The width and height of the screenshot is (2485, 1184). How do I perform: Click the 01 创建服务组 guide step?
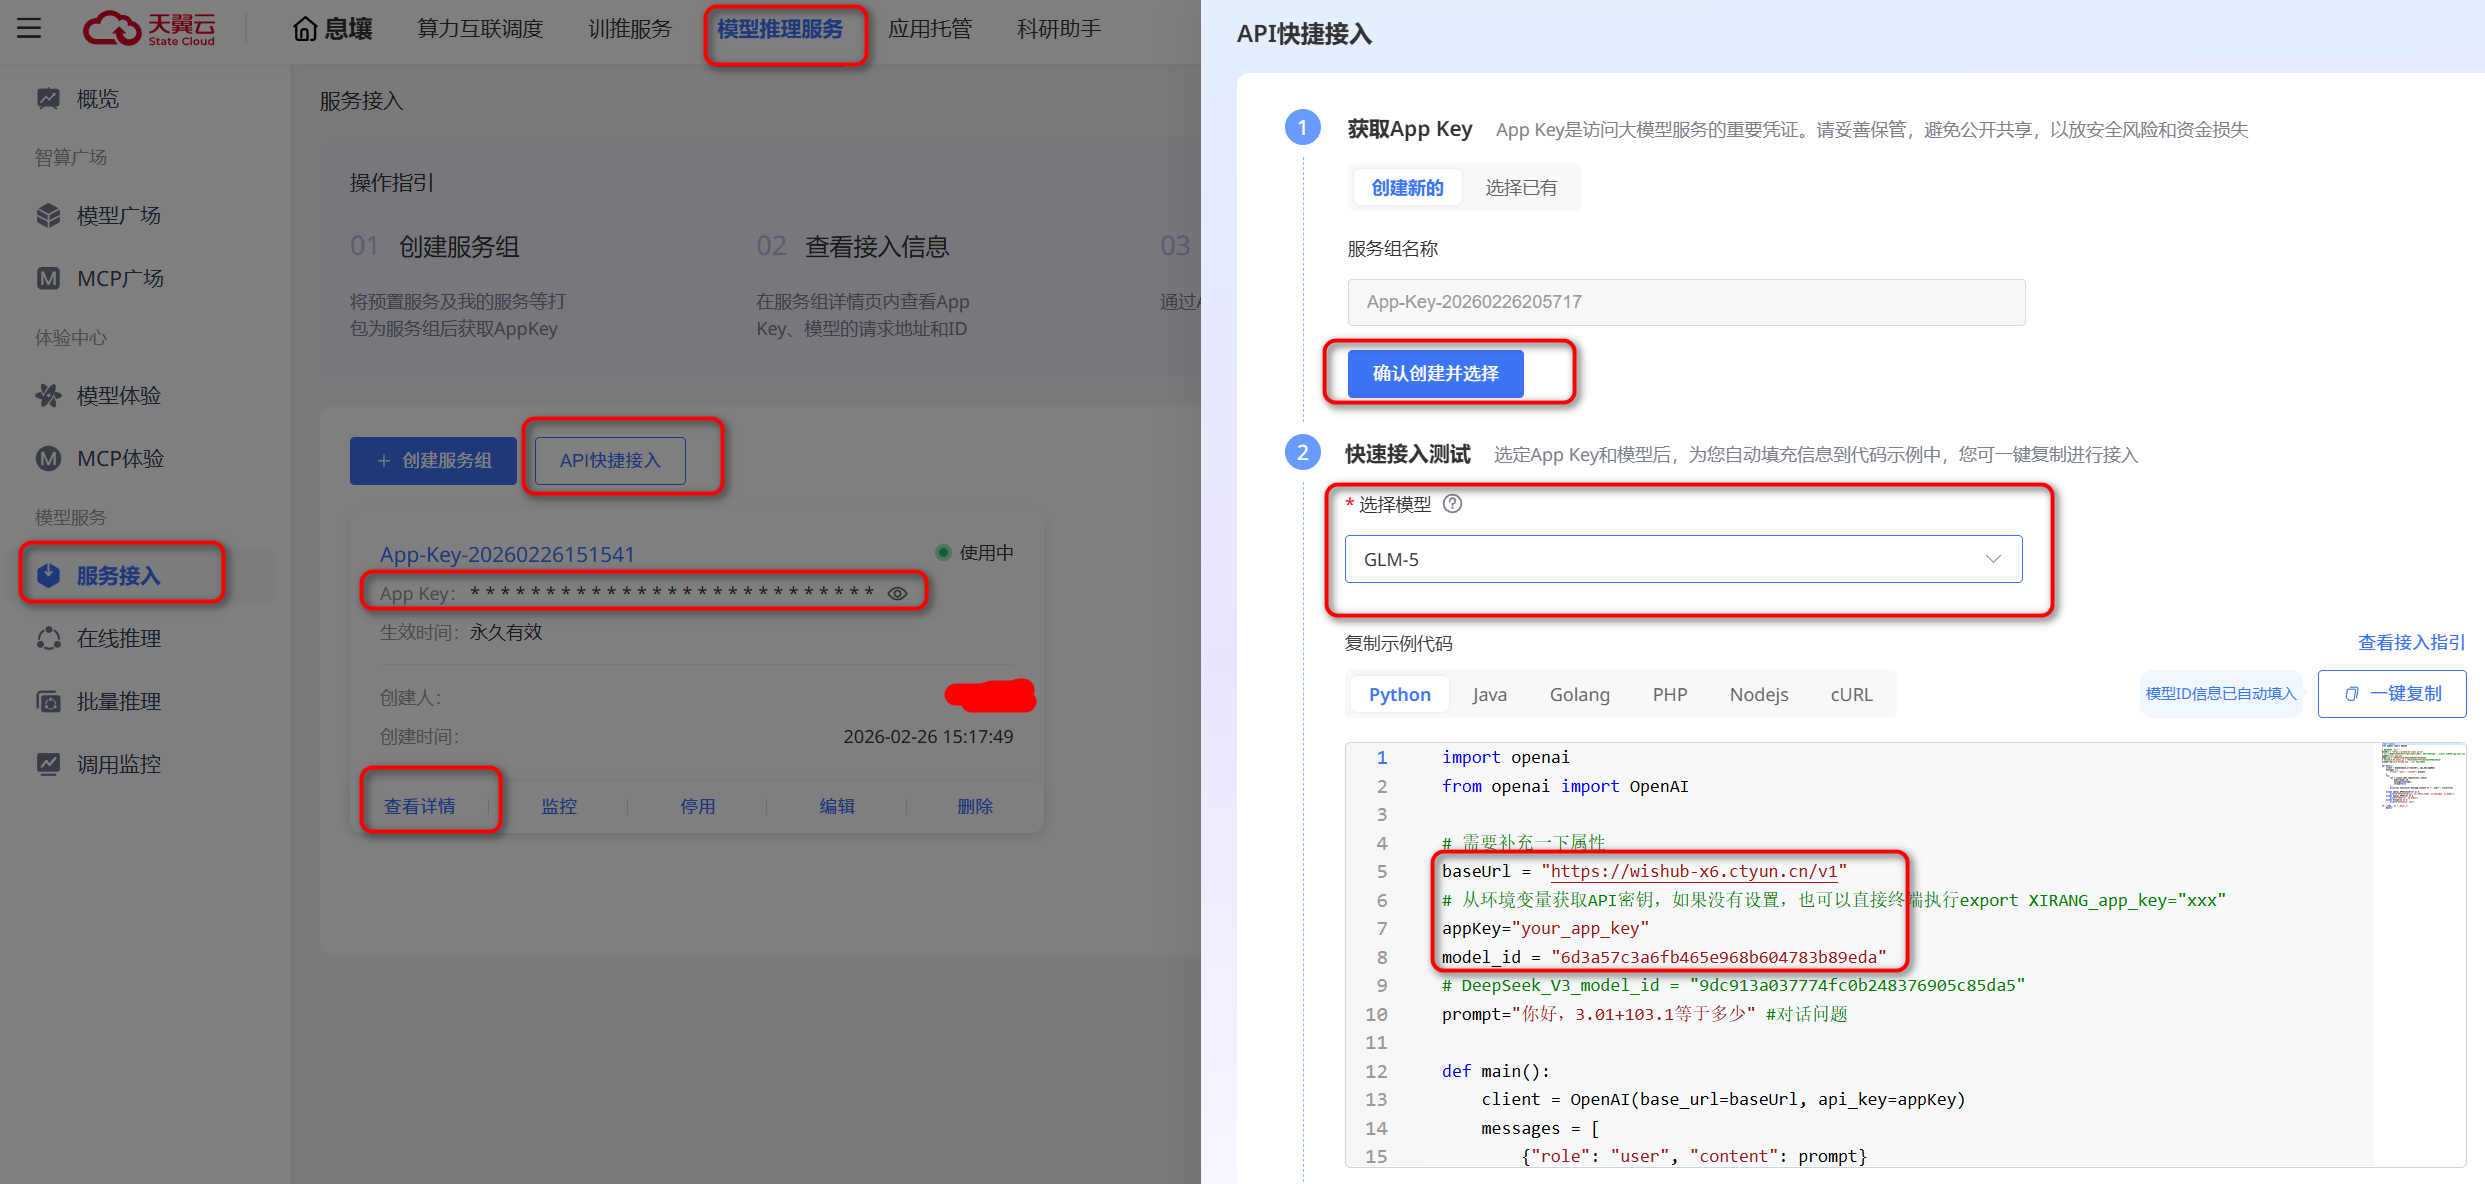(x=435, y=247)
